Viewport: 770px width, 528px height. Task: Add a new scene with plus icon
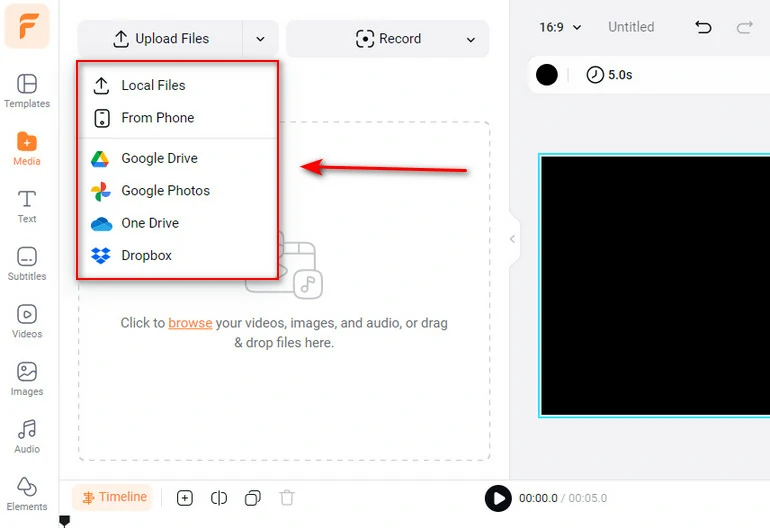(185, 498)
